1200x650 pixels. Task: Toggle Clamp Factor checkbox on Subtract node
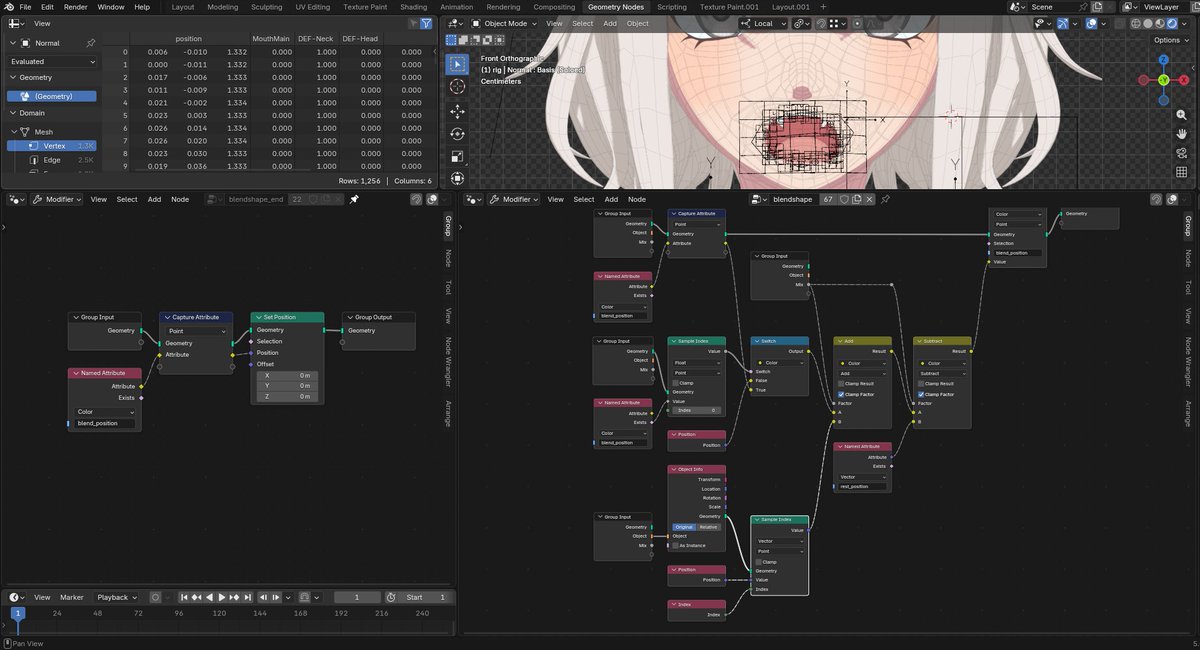(921, 394)
